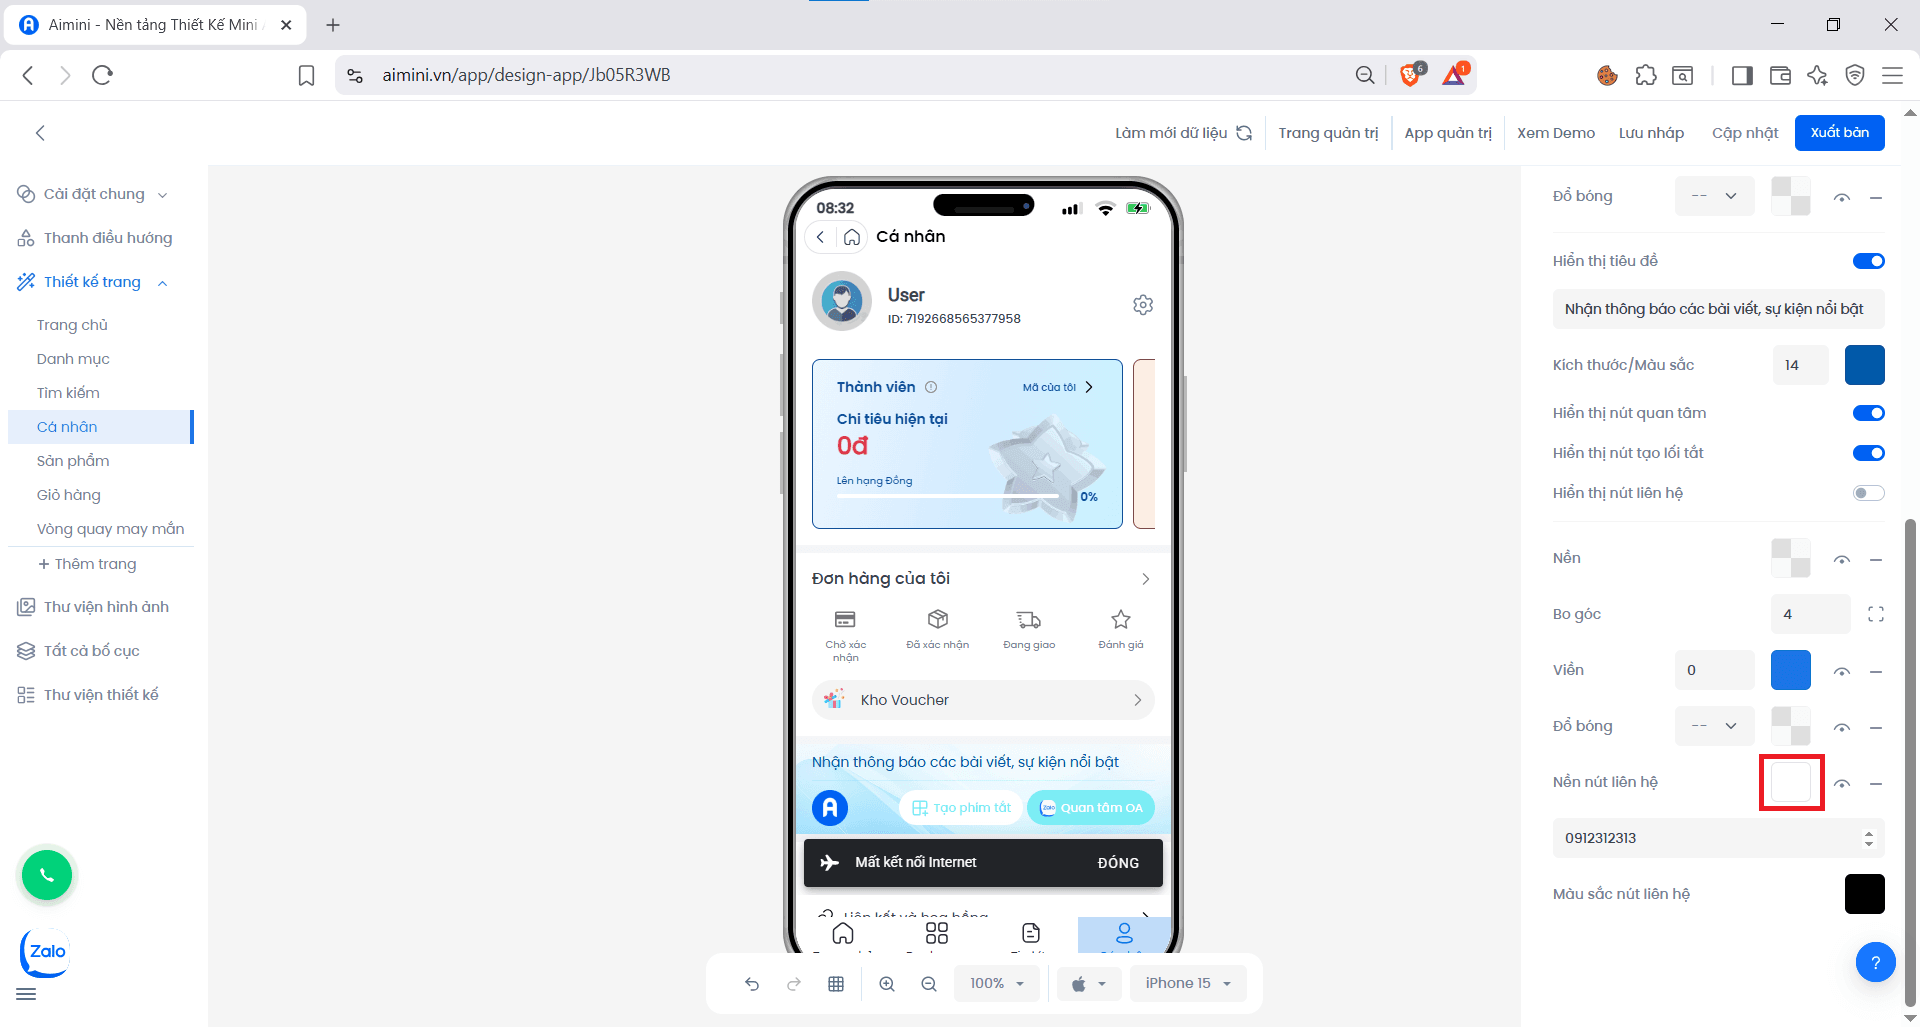Open the Trang quản trị menu item
This screenshot has width=1920, height=1027.
pyautogui.click(x=1328, y=132)
